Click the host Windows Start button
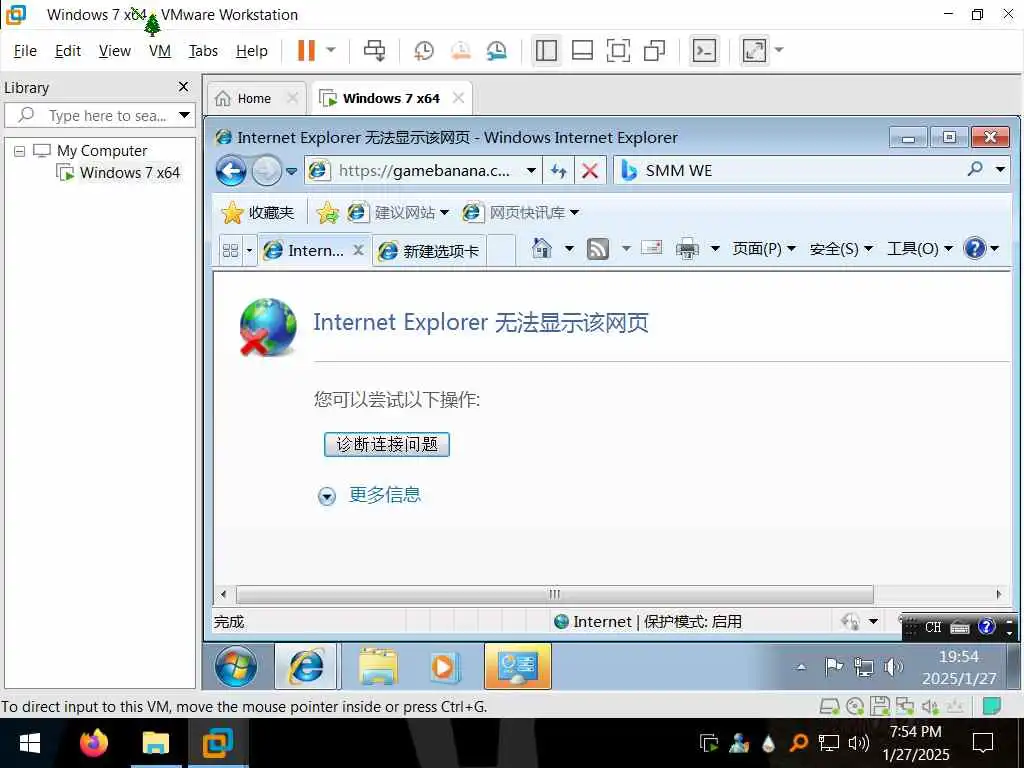Screen dimensions: 1024x768 [29, 743]
